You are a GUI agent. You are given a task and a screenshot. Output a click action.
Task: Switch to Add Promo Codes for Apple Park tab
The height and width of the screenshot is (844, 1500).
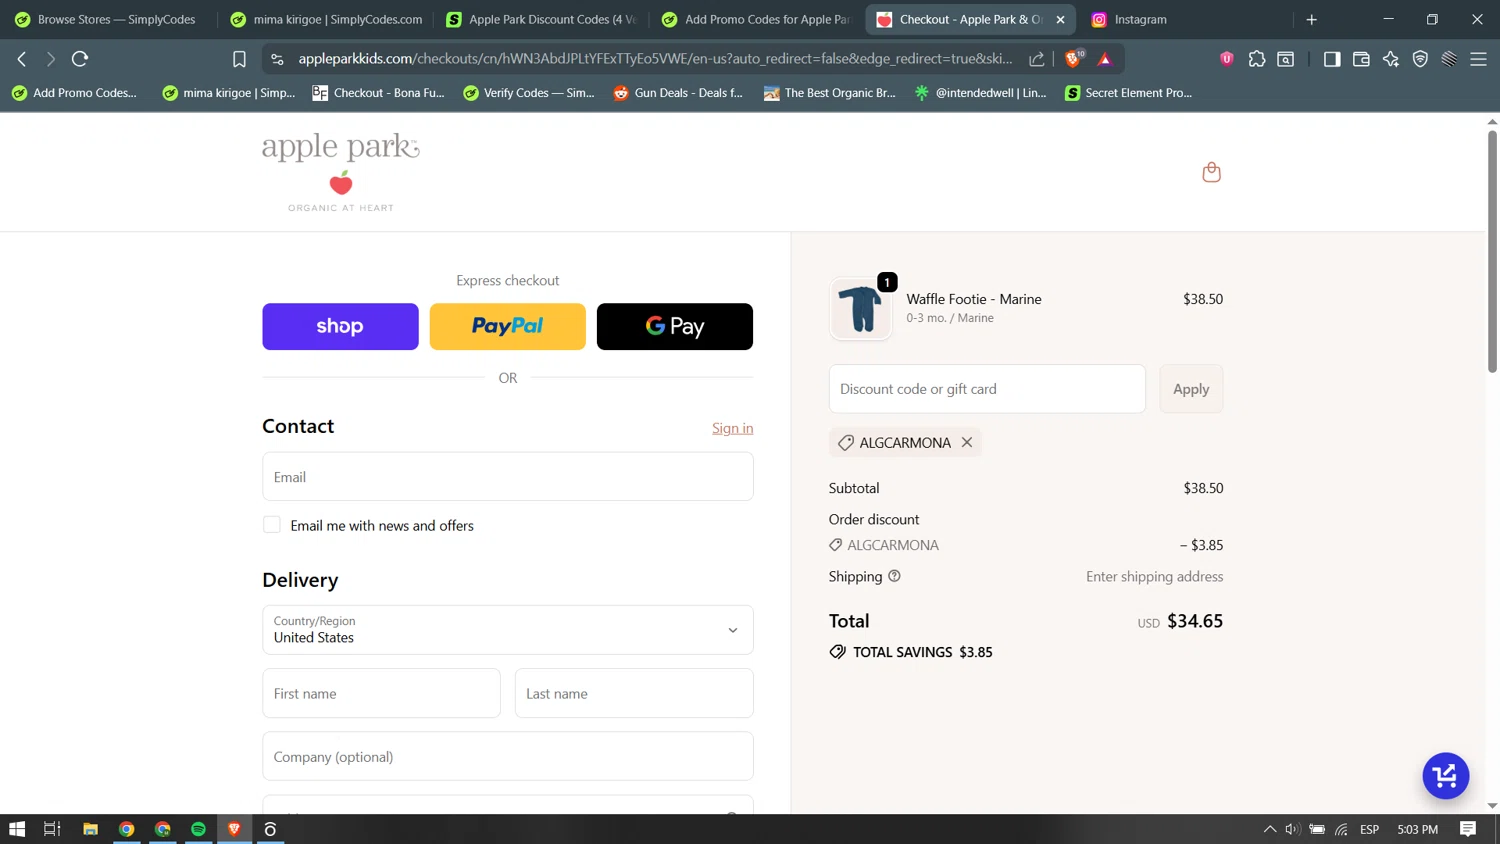(x=757, y=19)
